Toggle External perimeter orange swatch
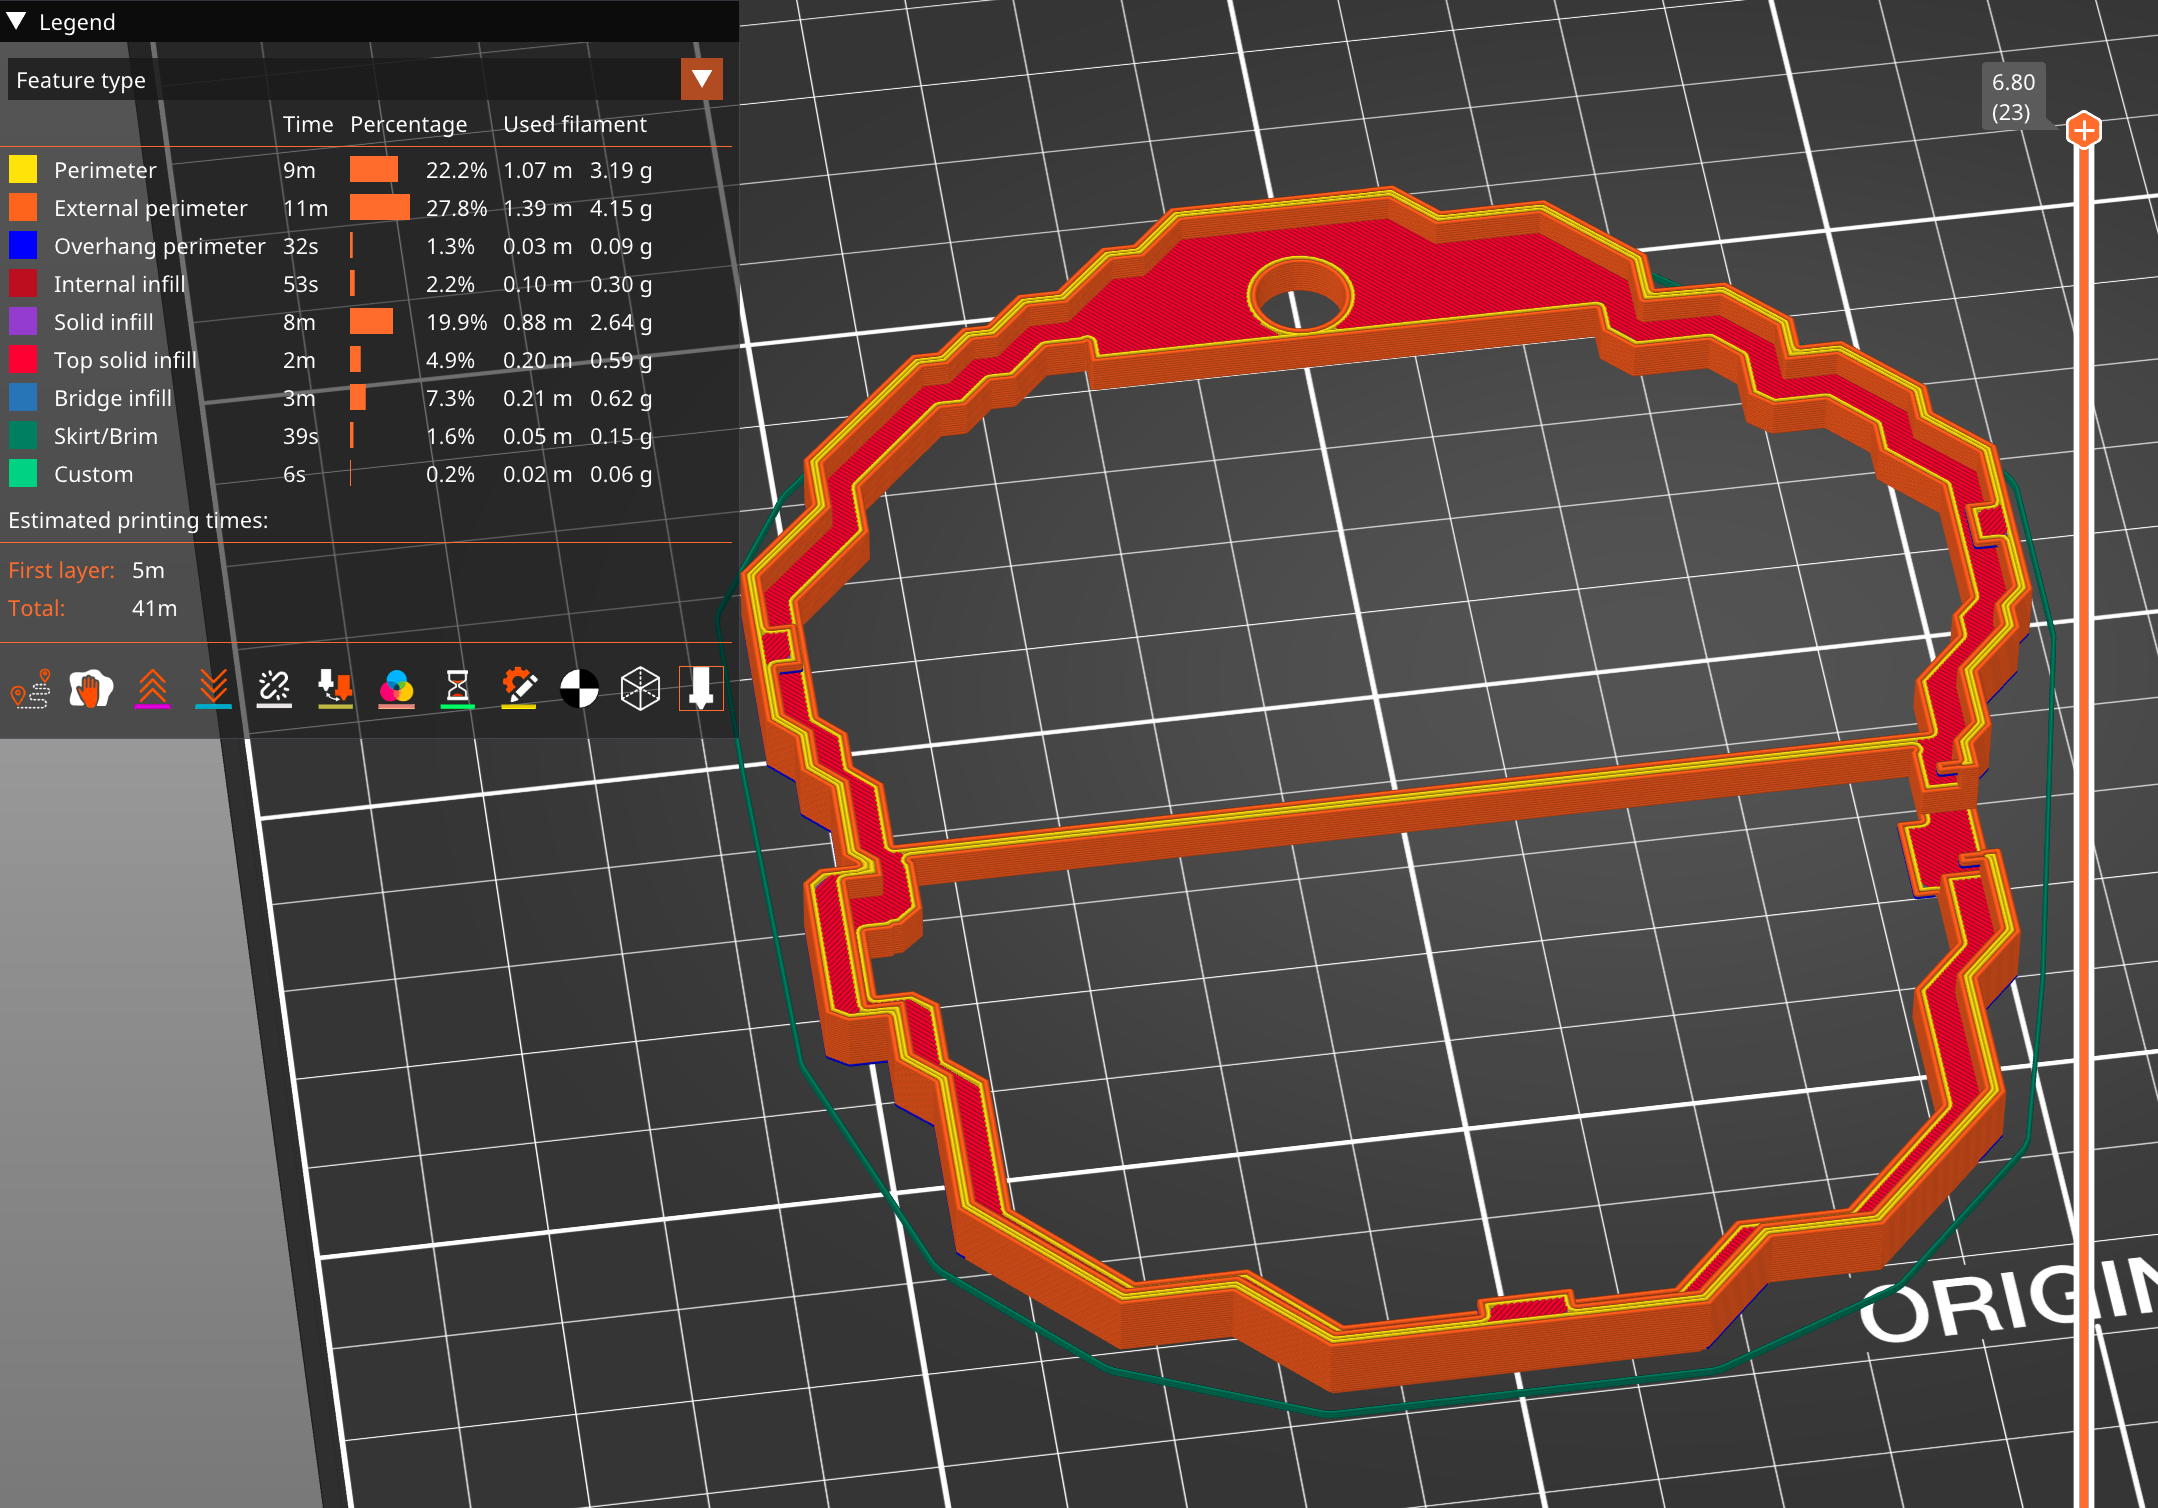 point(23,207)
